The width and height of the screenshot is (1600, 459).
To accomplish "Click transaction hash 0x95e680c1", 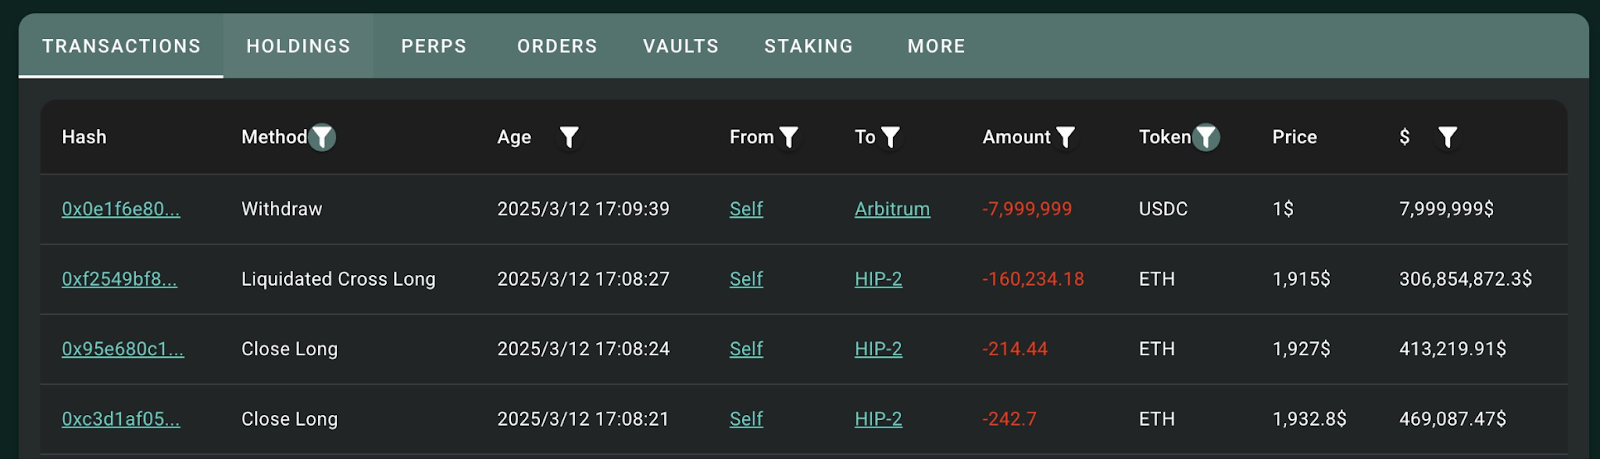I will [123, 349].
